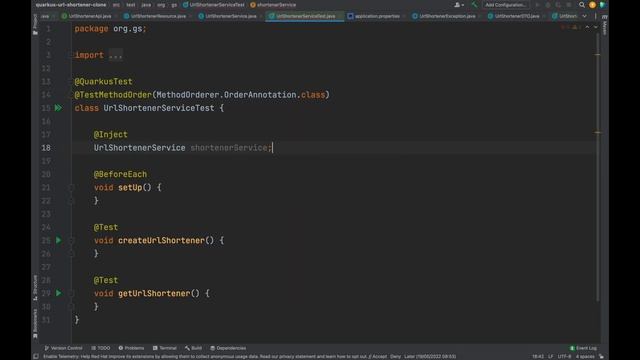Change '4 spaces' indent setting
The height and width of the screenshot is (360, 640).
click(585, 356)
